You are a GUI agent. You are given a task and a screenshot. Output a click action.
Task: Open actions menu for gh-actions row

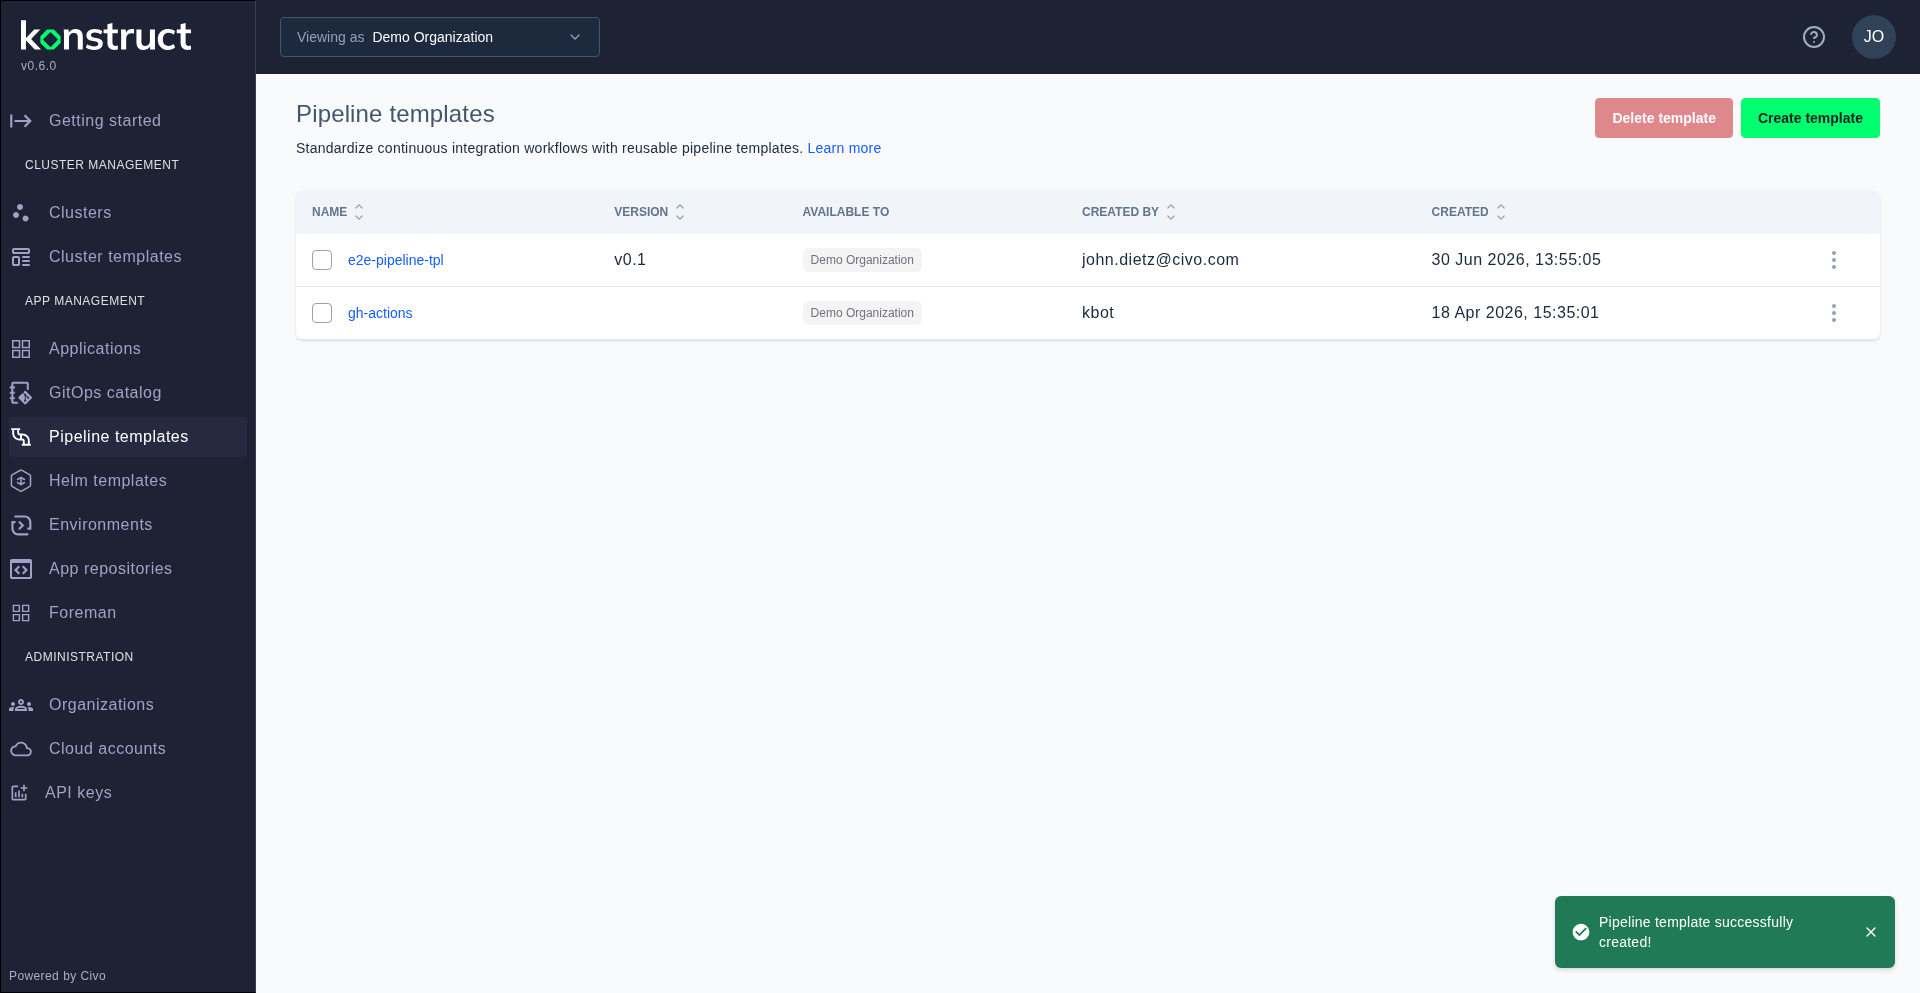(1834, 313)
